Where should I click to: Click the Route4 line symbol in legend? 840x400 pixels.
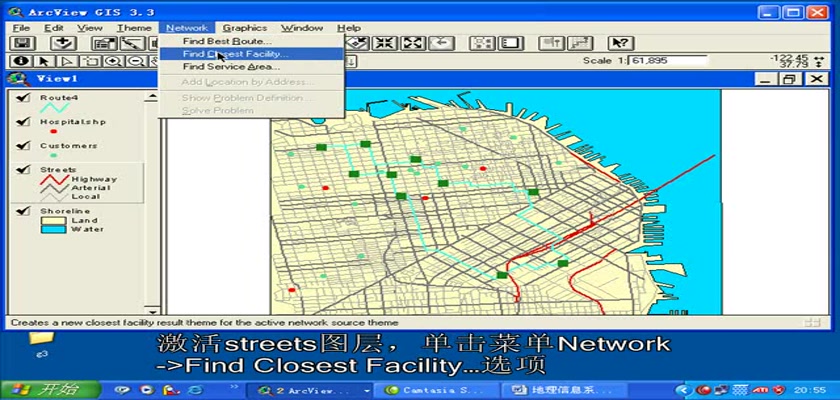pos(55,108)
